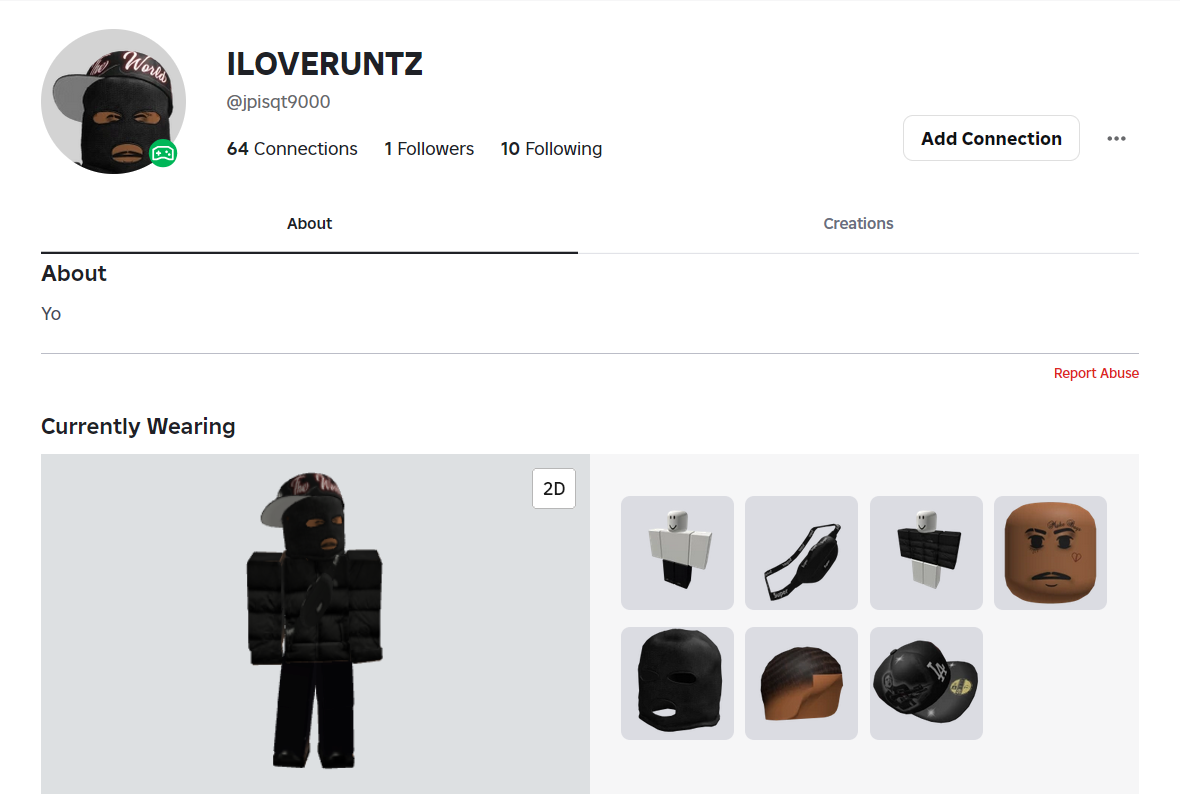Open the black LA cap item
The height and width of the screenshot is (801, 1180).
[x=926, y=683]
